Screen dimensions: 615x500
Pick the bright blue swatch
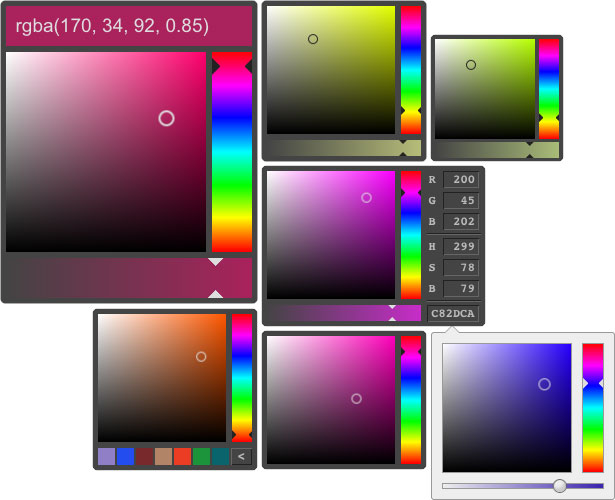(x=125, y=457)
